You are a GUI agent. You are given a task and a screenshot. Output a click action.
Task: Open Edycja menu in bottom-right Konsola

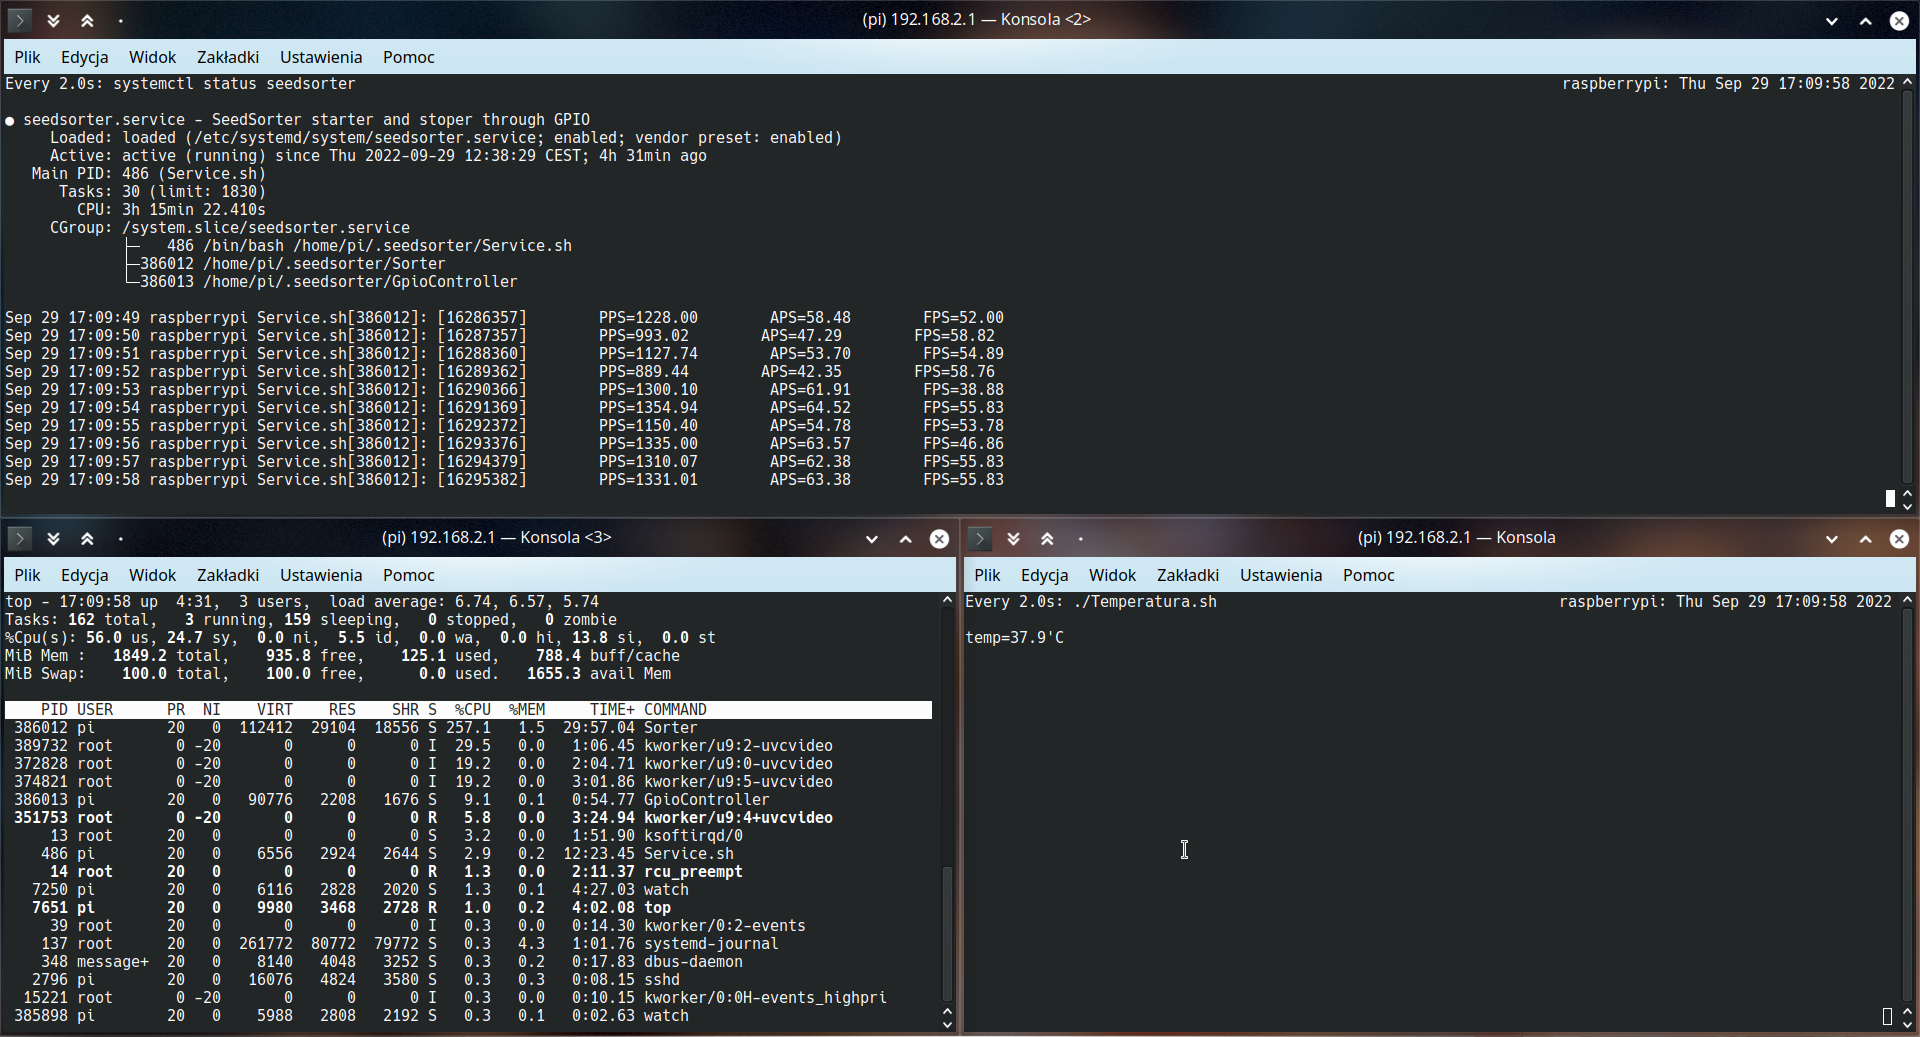click(1044, 575)
